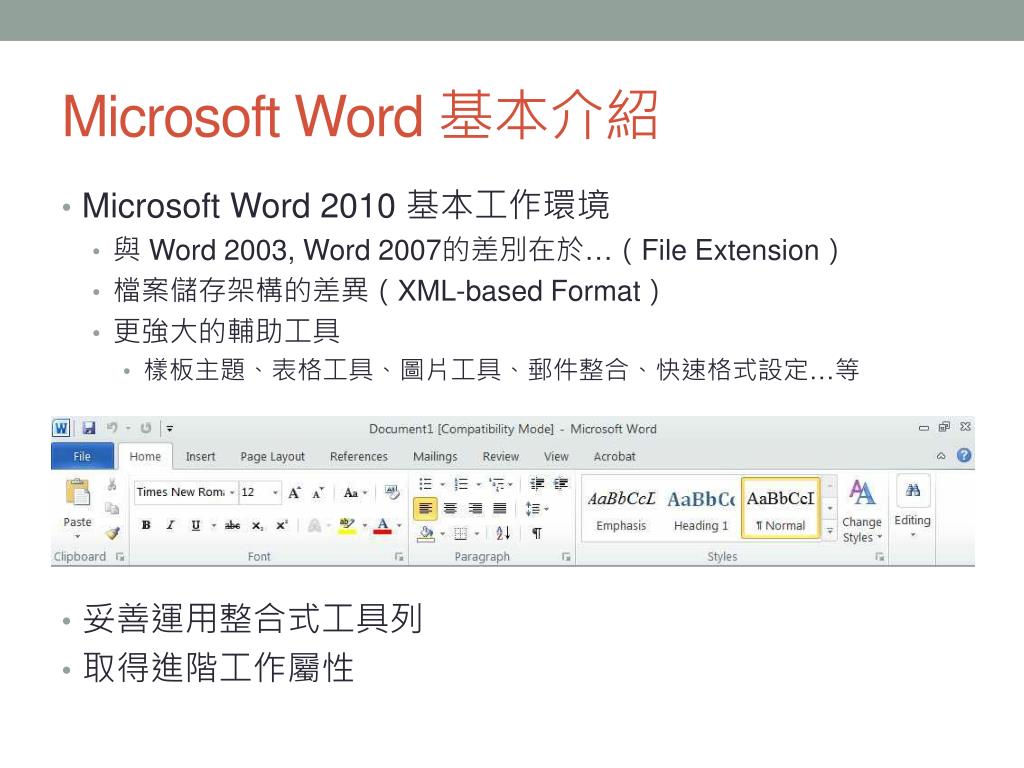Apply yellow text highlight color
The height and width of the screenshot is (768, 1024).
347,525
